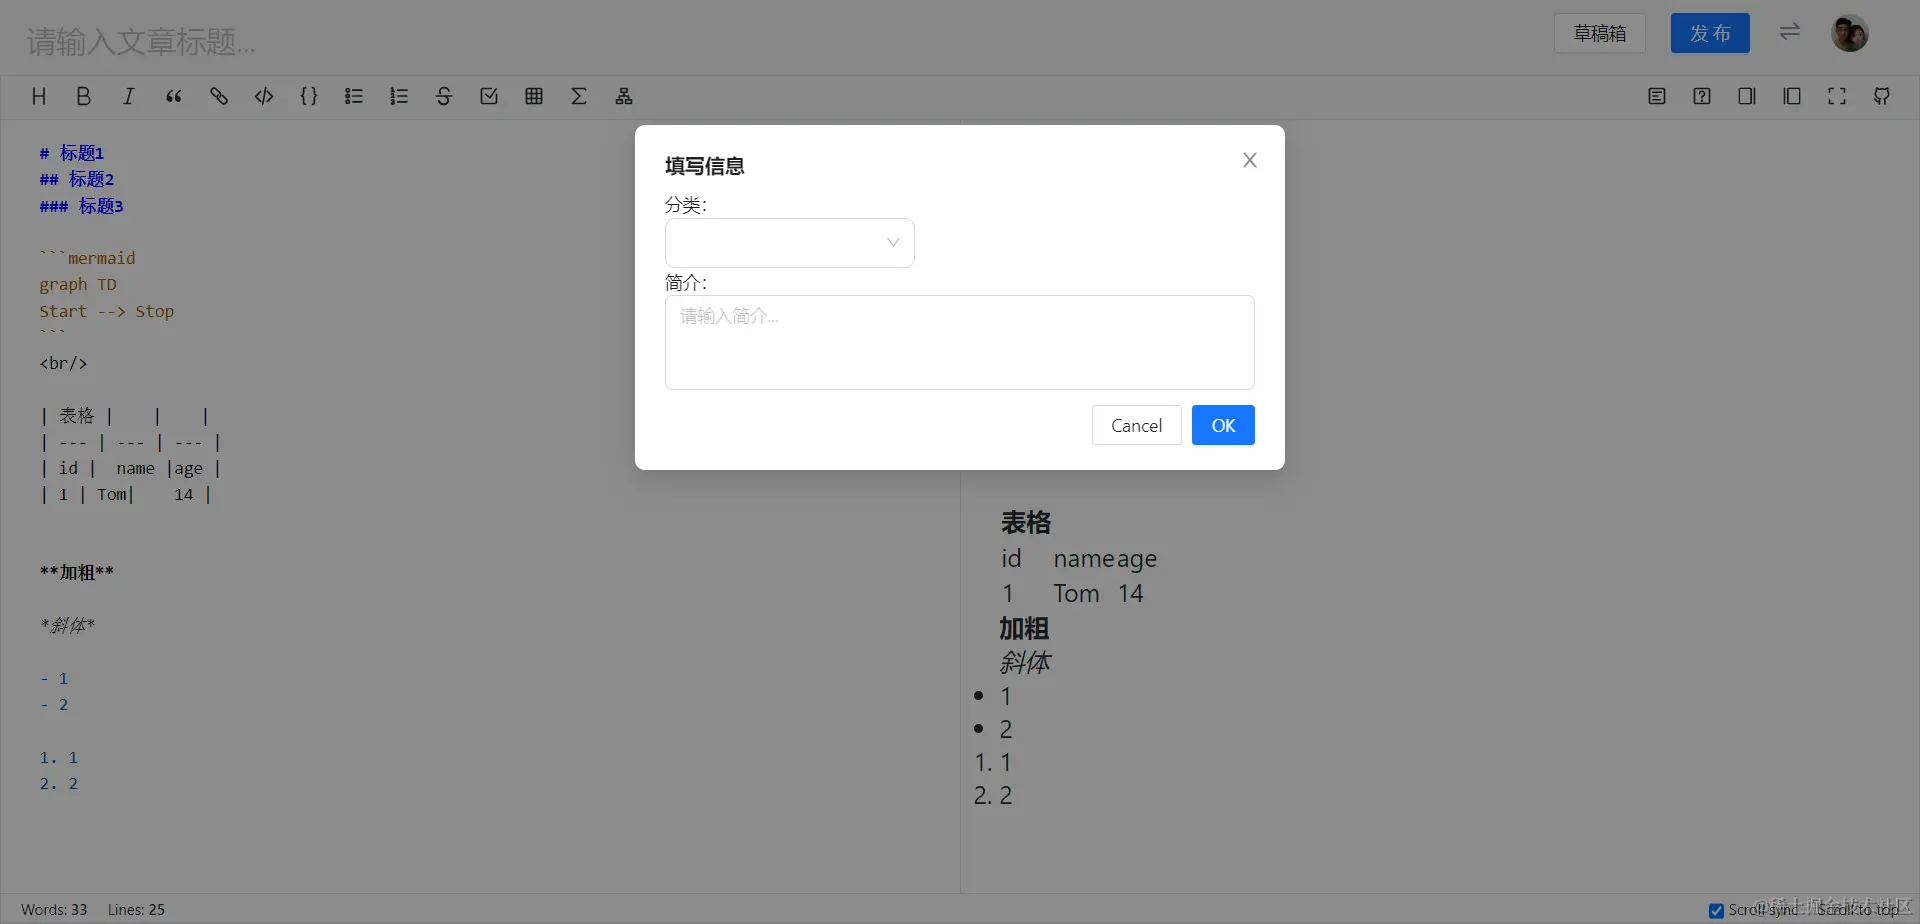Viewport: 1920px width, 924px height.
Task: Add an ordered list from toolbar
Action: (x=399, y=96)
